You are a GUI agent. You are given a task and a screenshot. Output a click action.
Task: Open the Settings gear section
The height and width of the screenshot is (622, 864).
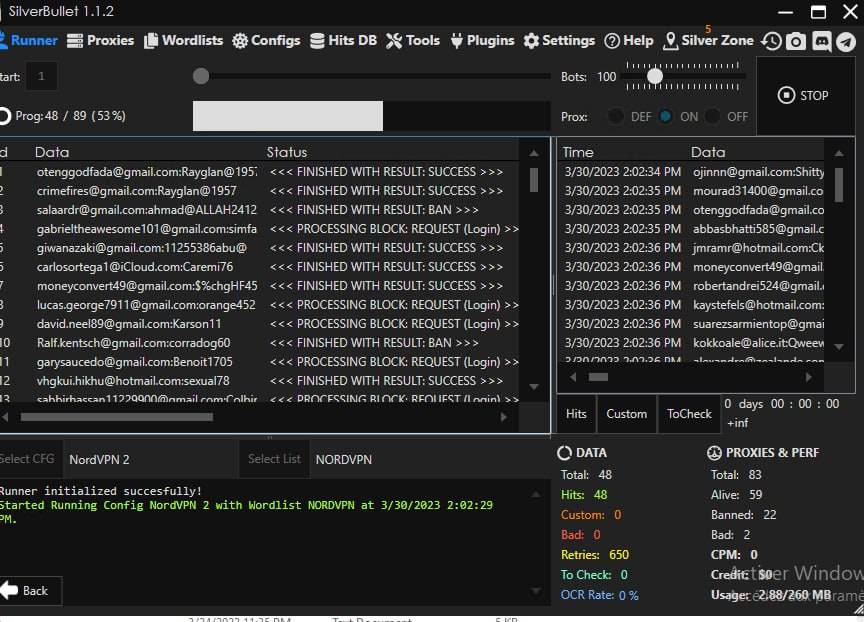[x=559, y=40]
